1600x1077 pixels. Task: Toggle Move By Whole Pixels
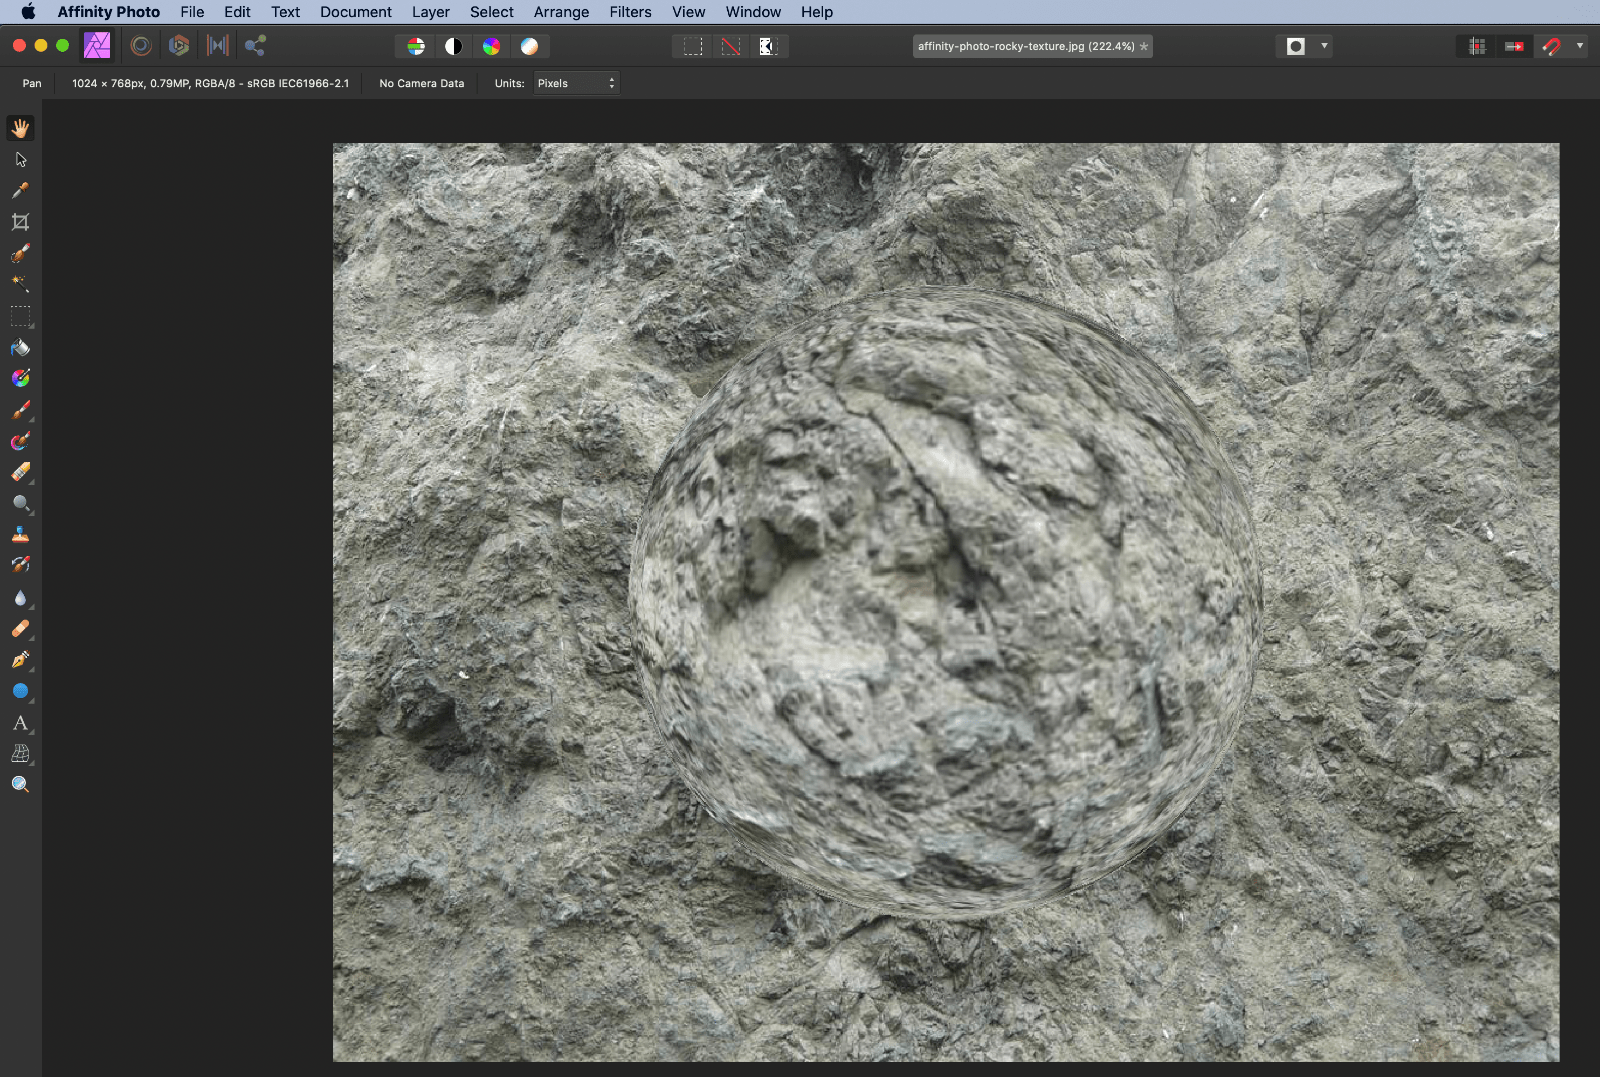pos(1514,46)
